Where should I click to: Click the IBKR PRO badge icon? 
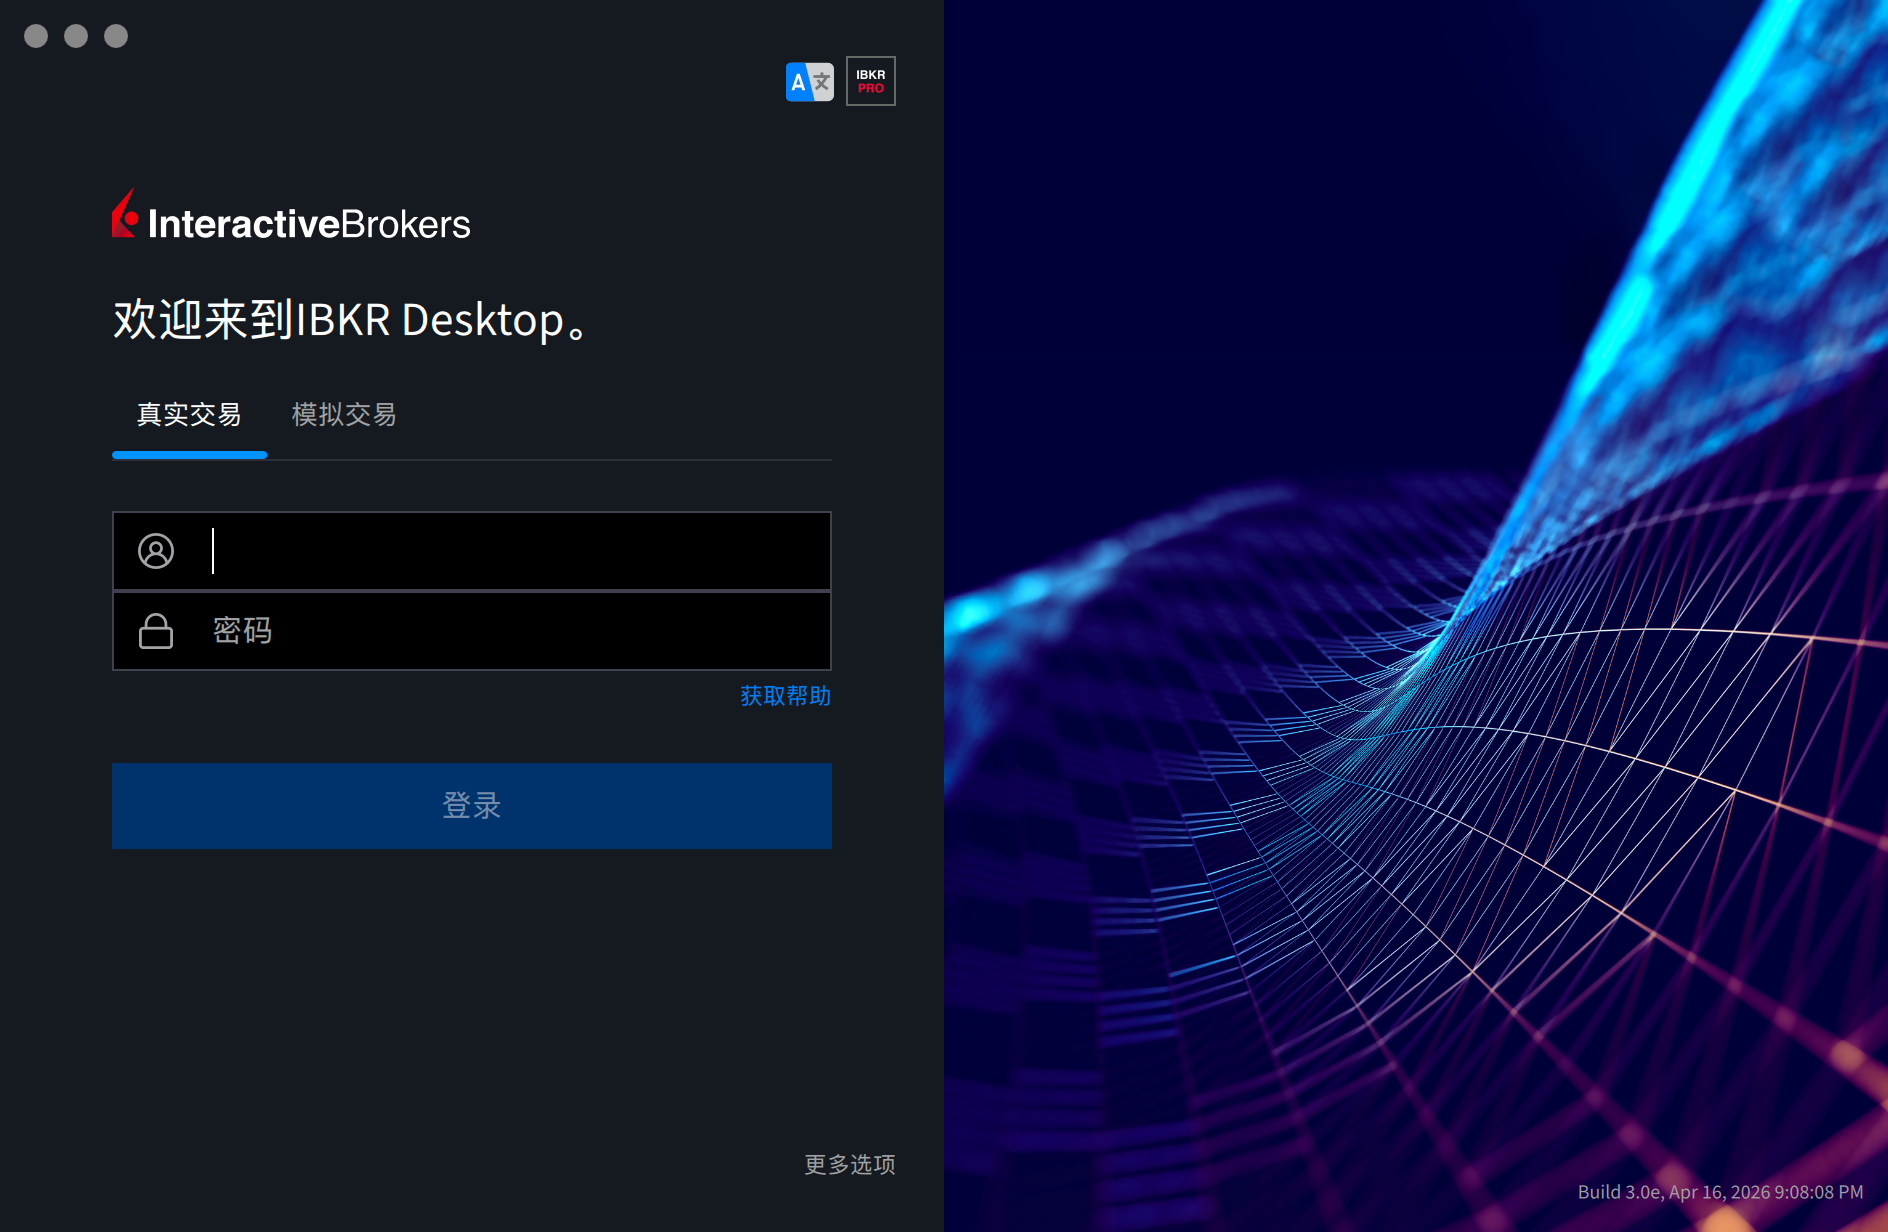pos(871,81)
